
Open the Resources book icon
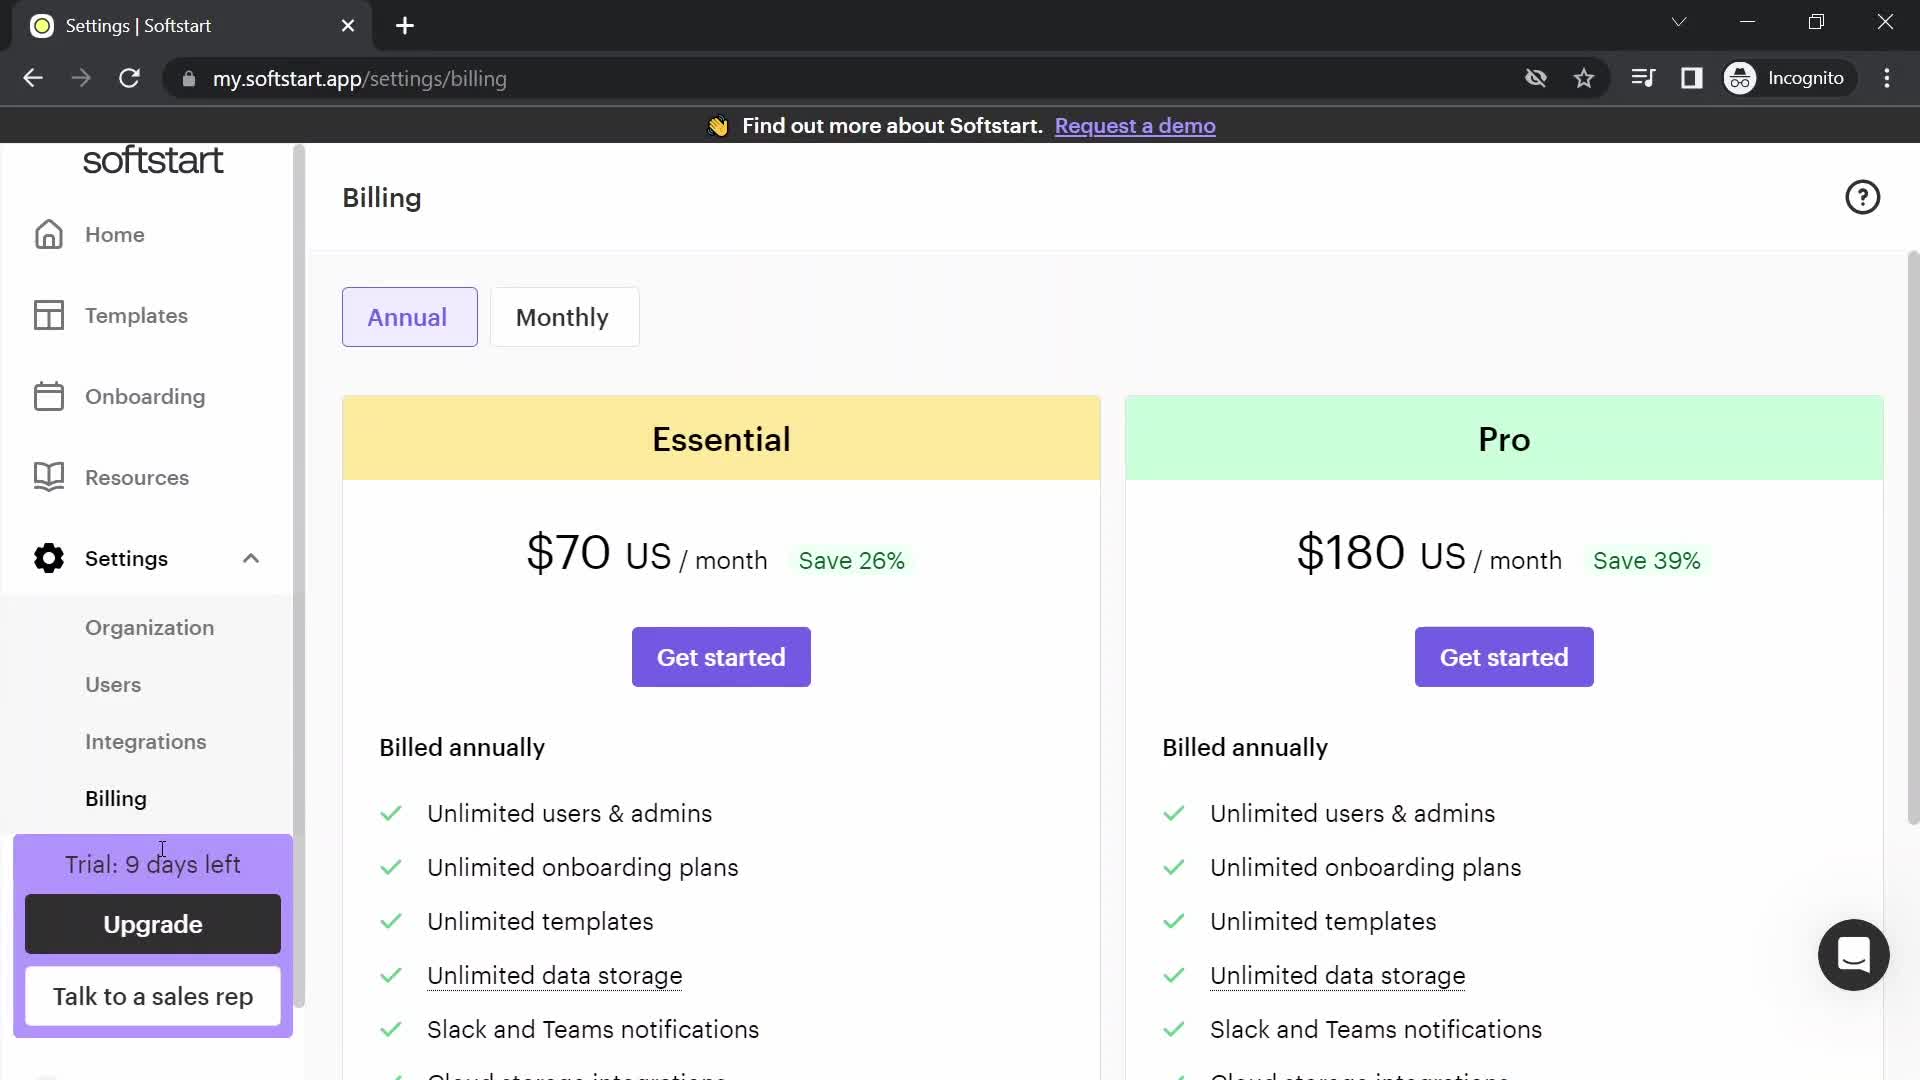(x=48, y=477)
